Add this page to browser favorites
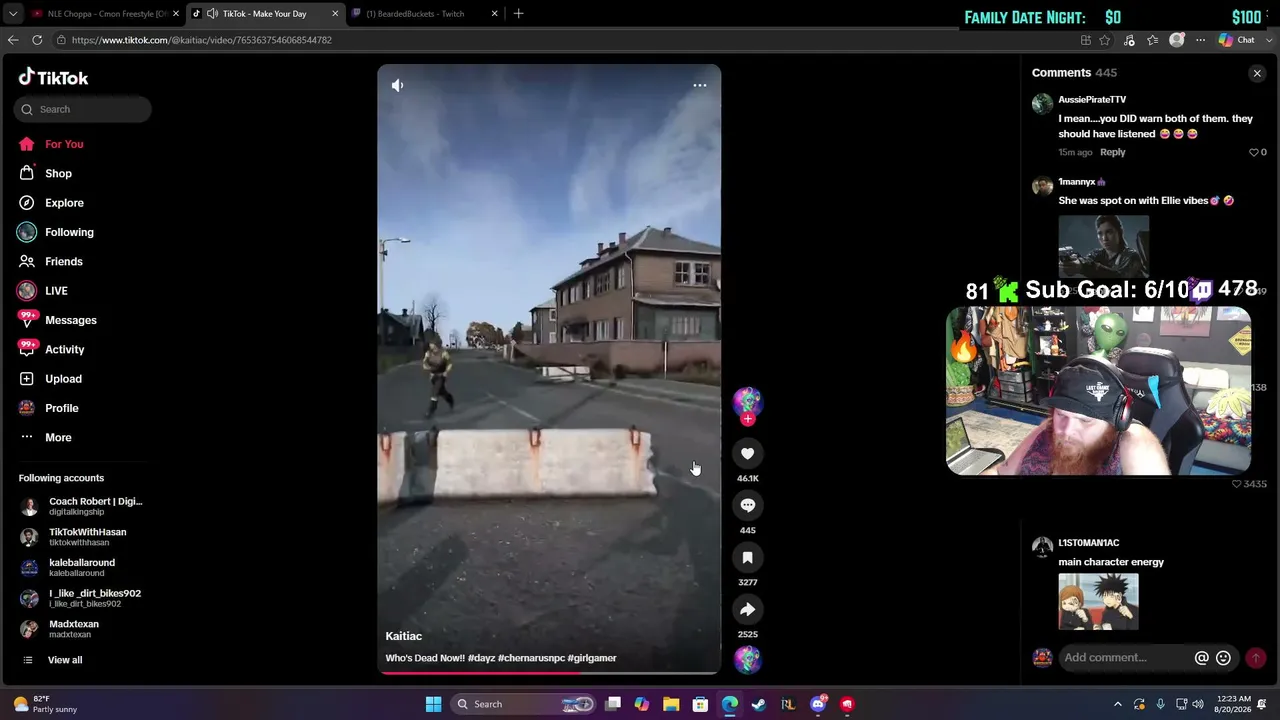 pyautogui.click(x=1105, y=40)
